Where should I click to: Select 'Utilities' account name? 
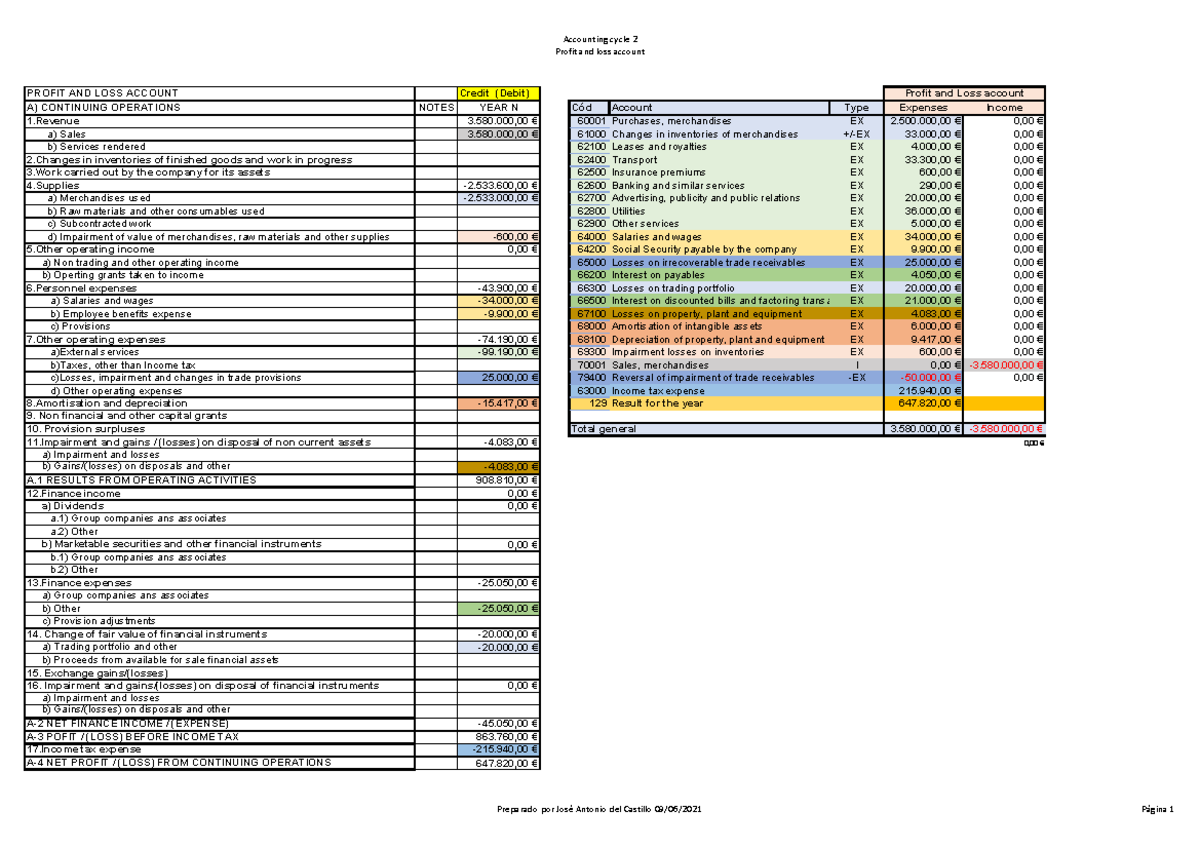point(628,211)
